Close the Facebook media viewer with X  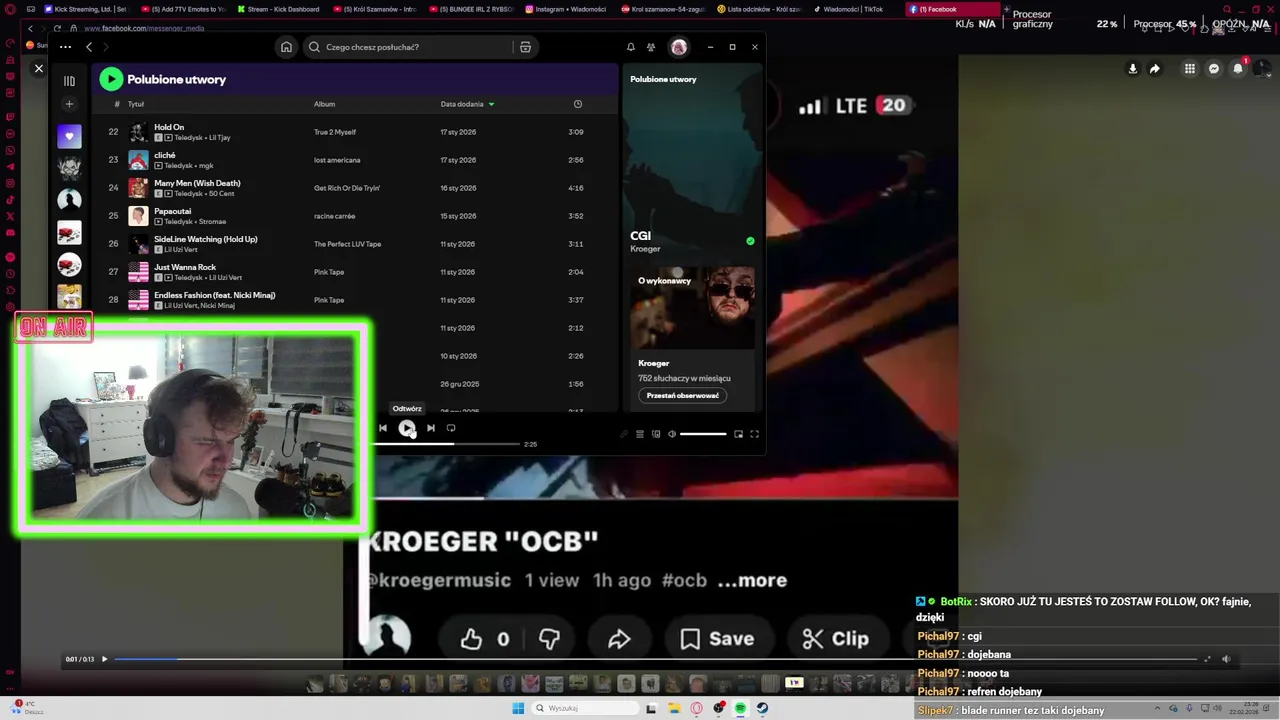click(x=39, y=68)
